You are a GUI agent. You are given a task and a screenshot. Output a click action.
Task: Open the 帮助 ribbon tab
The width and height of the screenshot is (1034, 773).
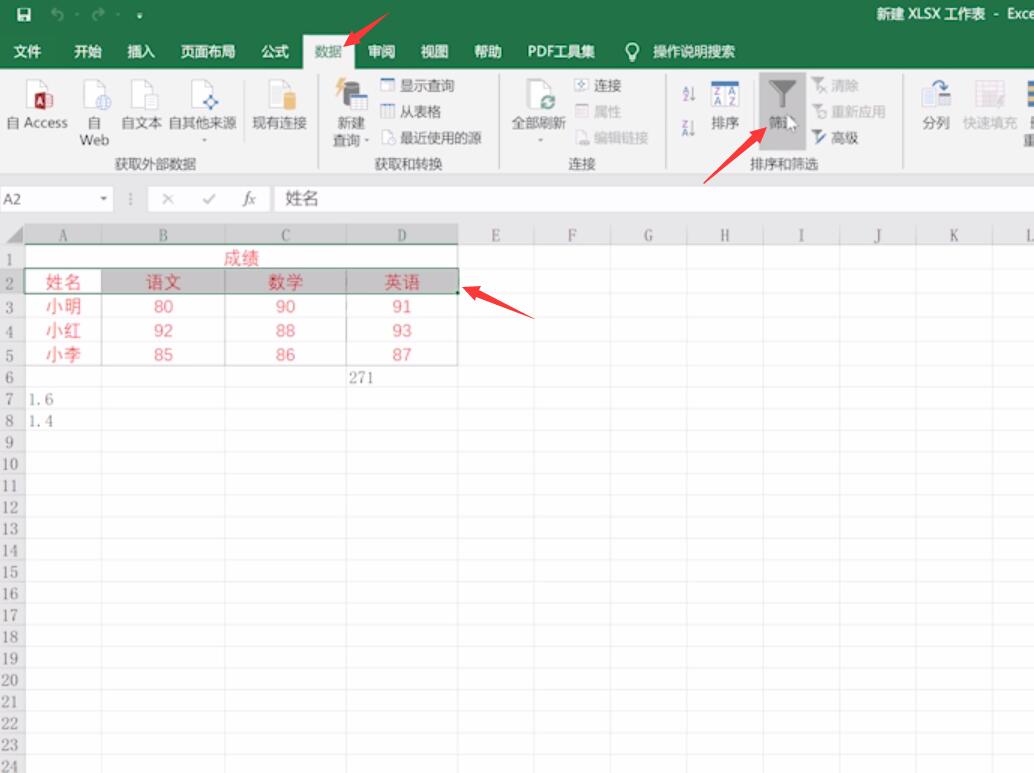tap(487, 51)
